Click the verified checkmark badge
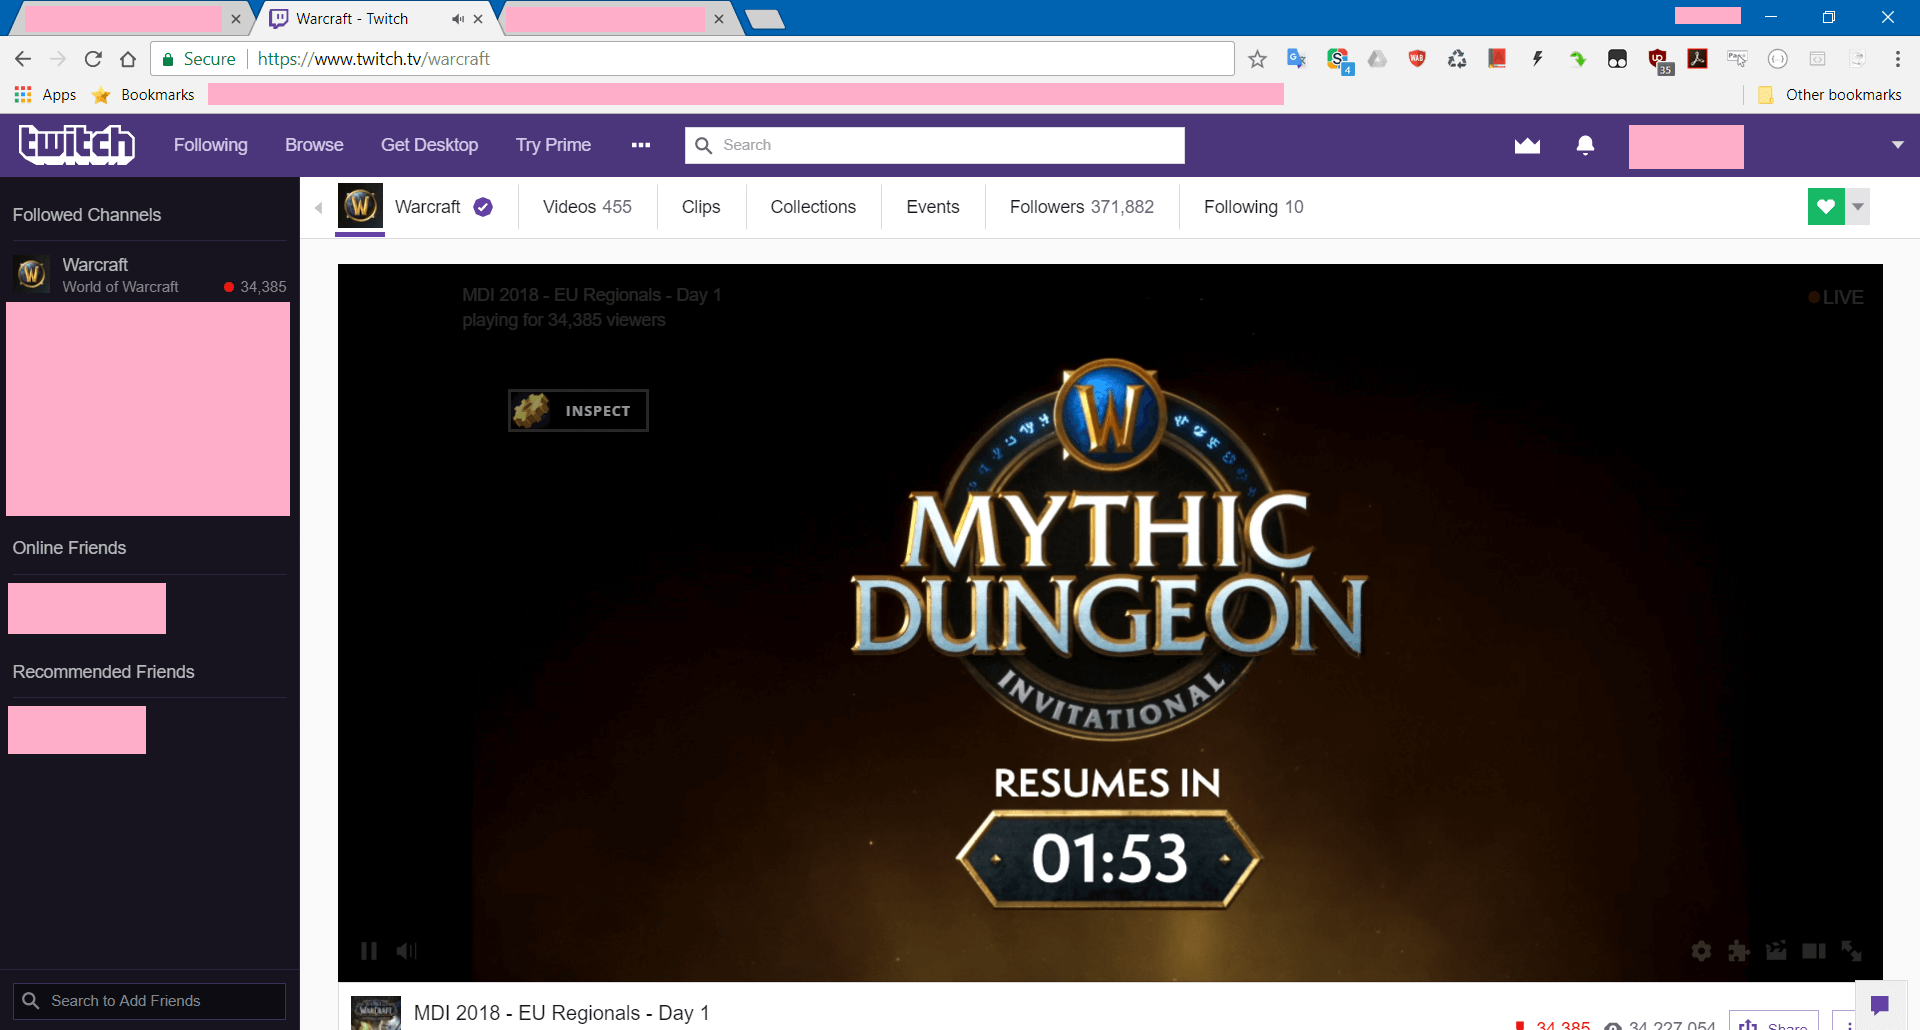This screenshot has height=1030, width=1920. [483, 207]
